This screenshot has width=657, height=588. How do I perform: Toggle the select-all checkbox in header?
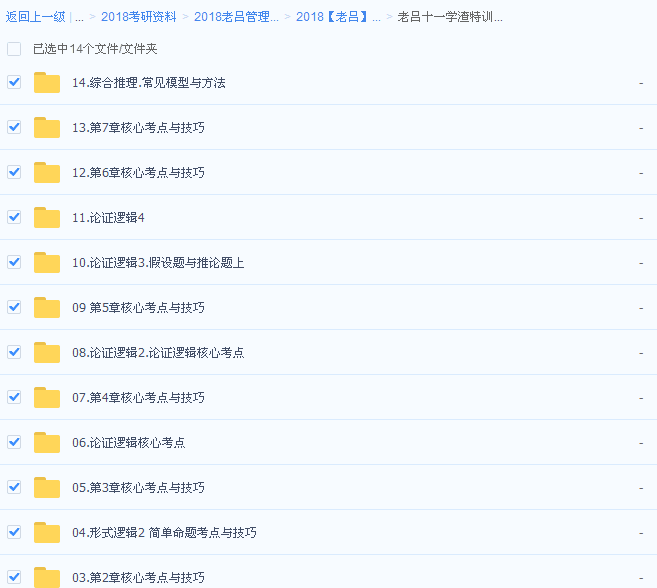coord(14,49)
